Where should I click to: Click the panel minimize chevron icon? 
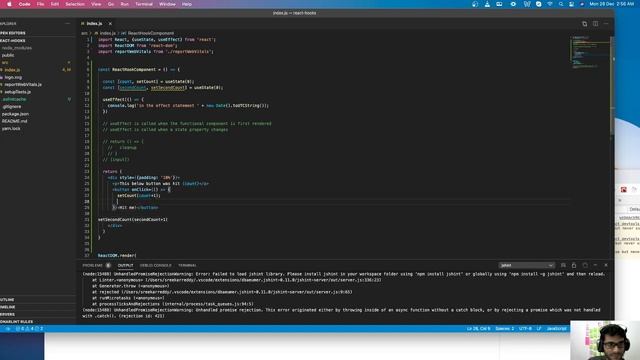(x=596, y=265)
